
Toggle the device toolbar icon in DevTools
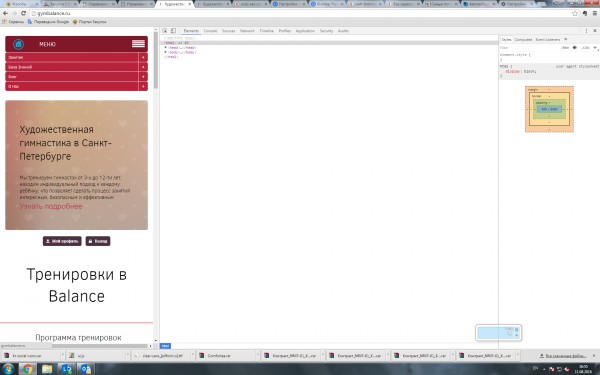click(173, 31)
